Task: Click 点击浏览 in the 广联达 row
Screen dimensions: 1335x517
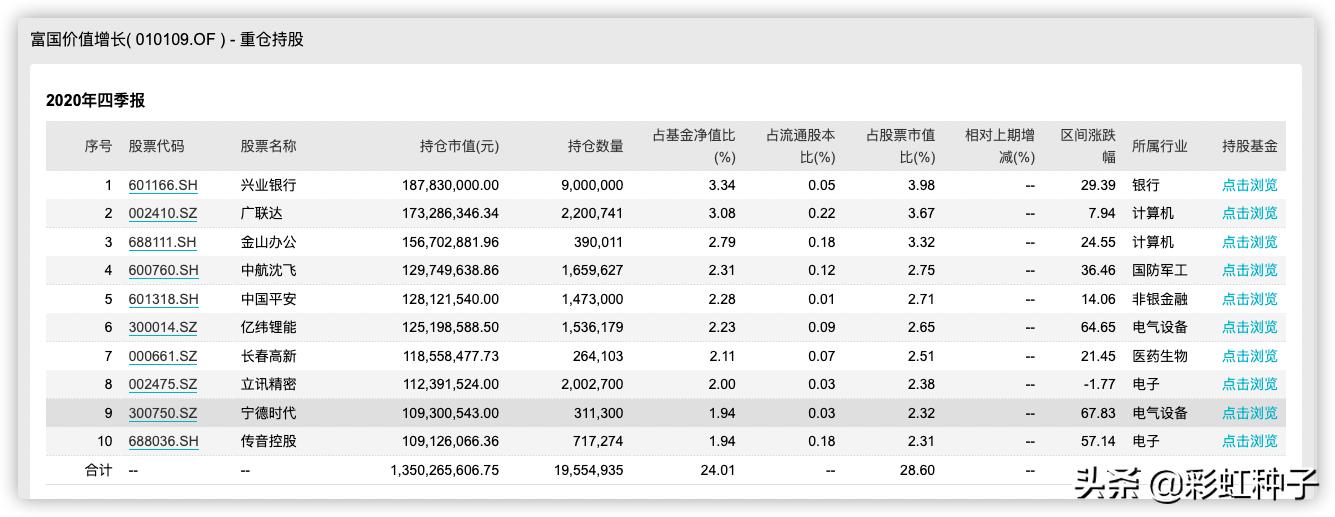Action: click(1249, 213)
